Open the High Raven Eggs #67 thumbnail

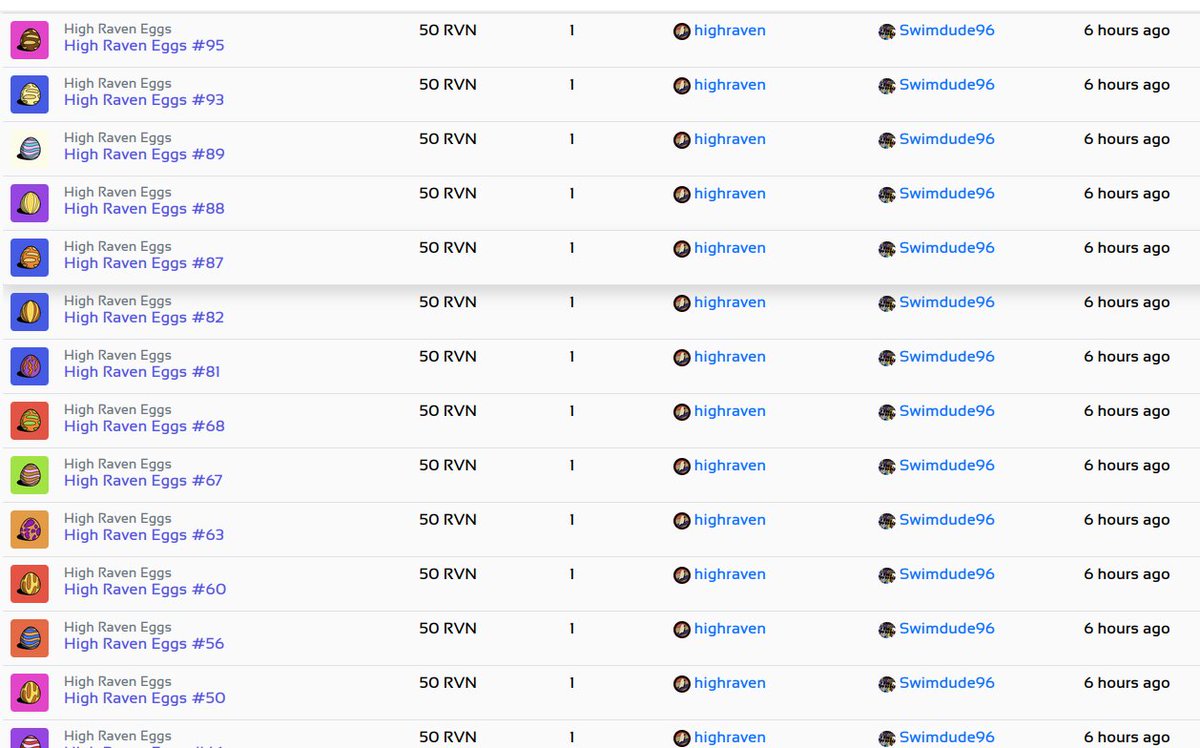(30, 474)
